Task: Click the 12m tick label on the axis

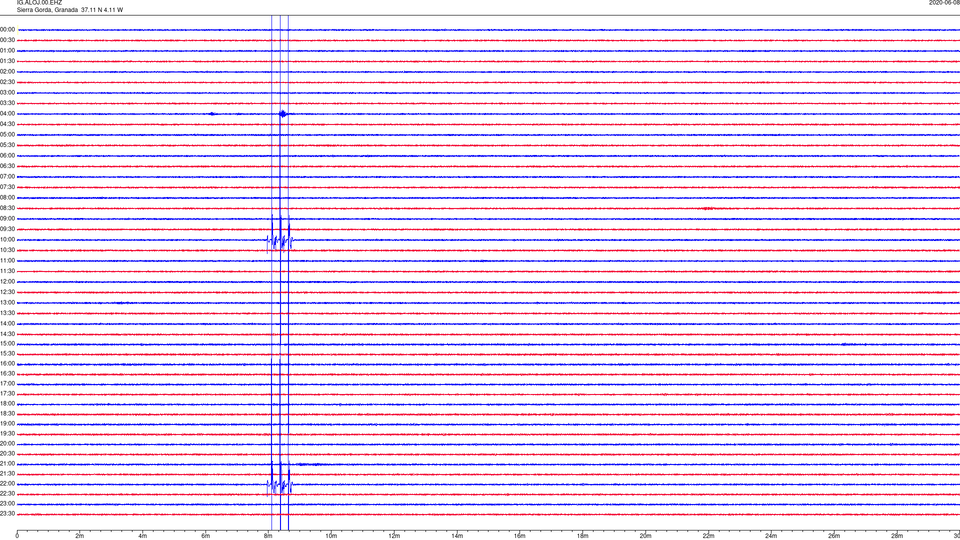Action: pyautogui.click(x=394, y=536)
